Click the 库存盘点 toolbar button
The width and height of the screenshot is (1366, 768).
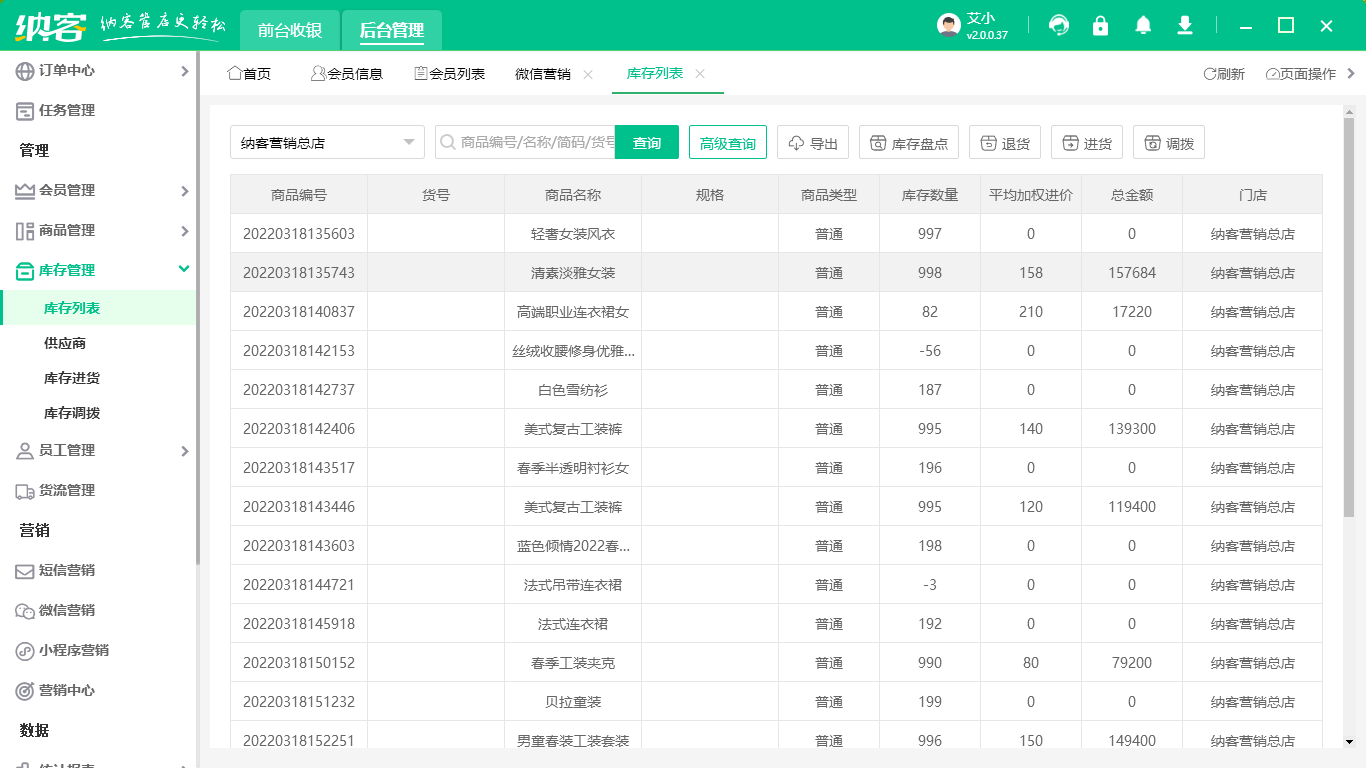point(909,143)
